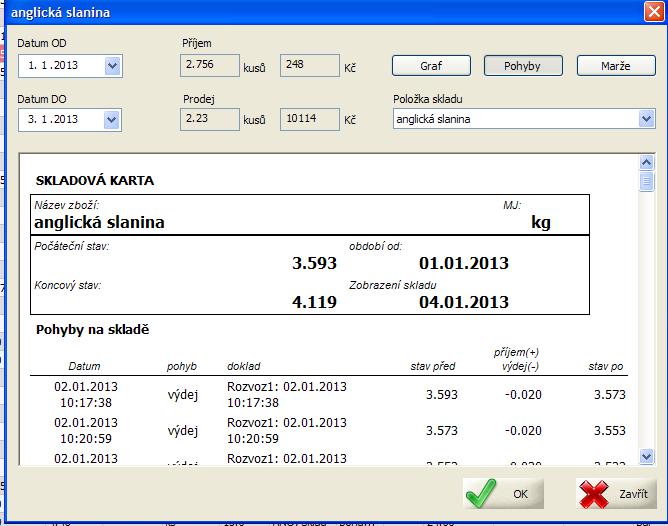668x526 pixels.
Task: Open the Položka skladu dropdown arrow
Action: pos(646,119)
